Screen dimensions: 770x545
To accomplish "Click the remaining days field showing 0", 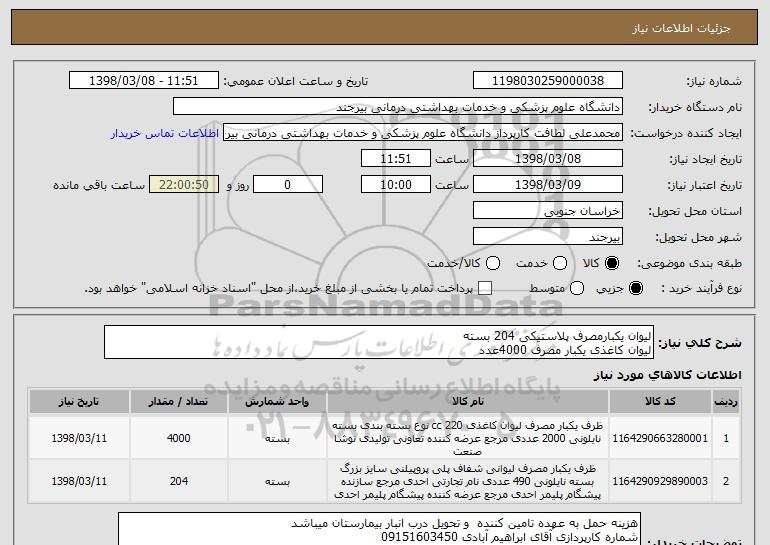I will tap(288, 185).
